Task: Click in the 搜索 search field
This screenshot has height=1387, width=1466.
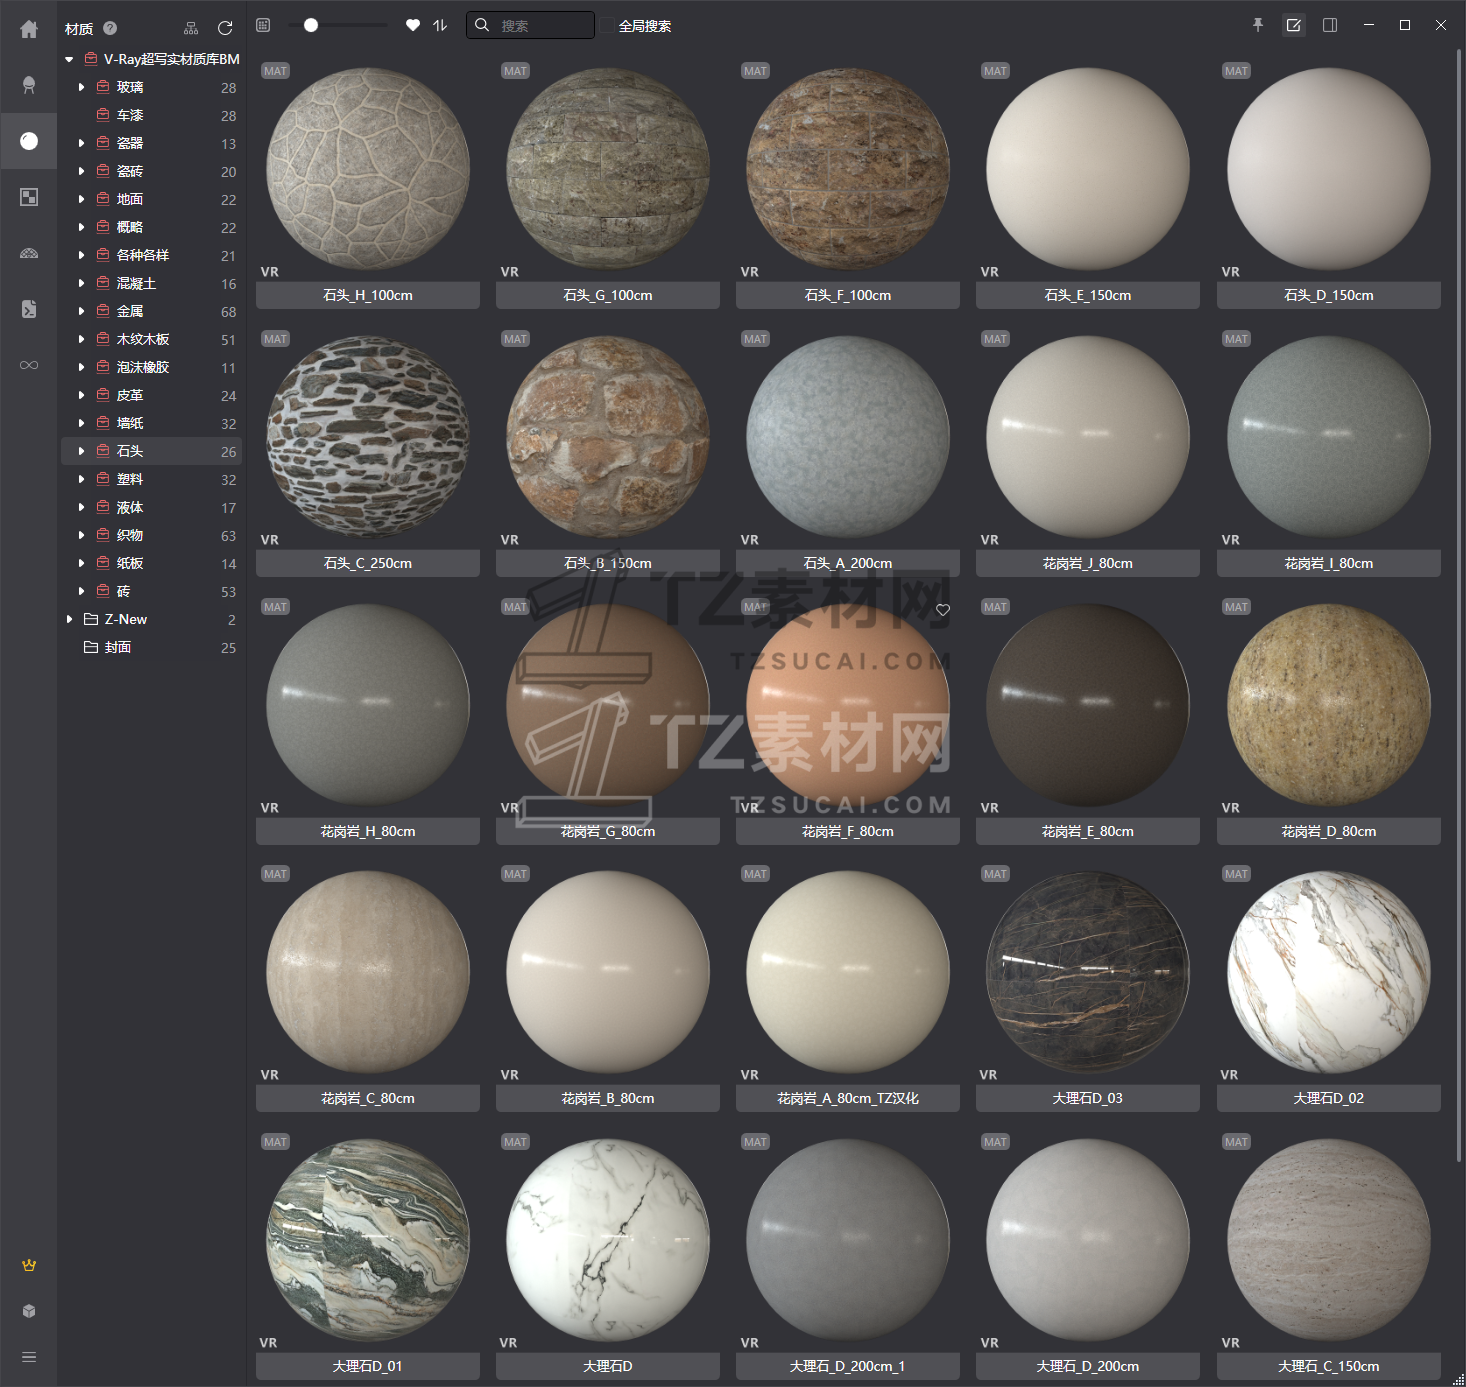Action: pyautogui.click(x=530, y=25)
